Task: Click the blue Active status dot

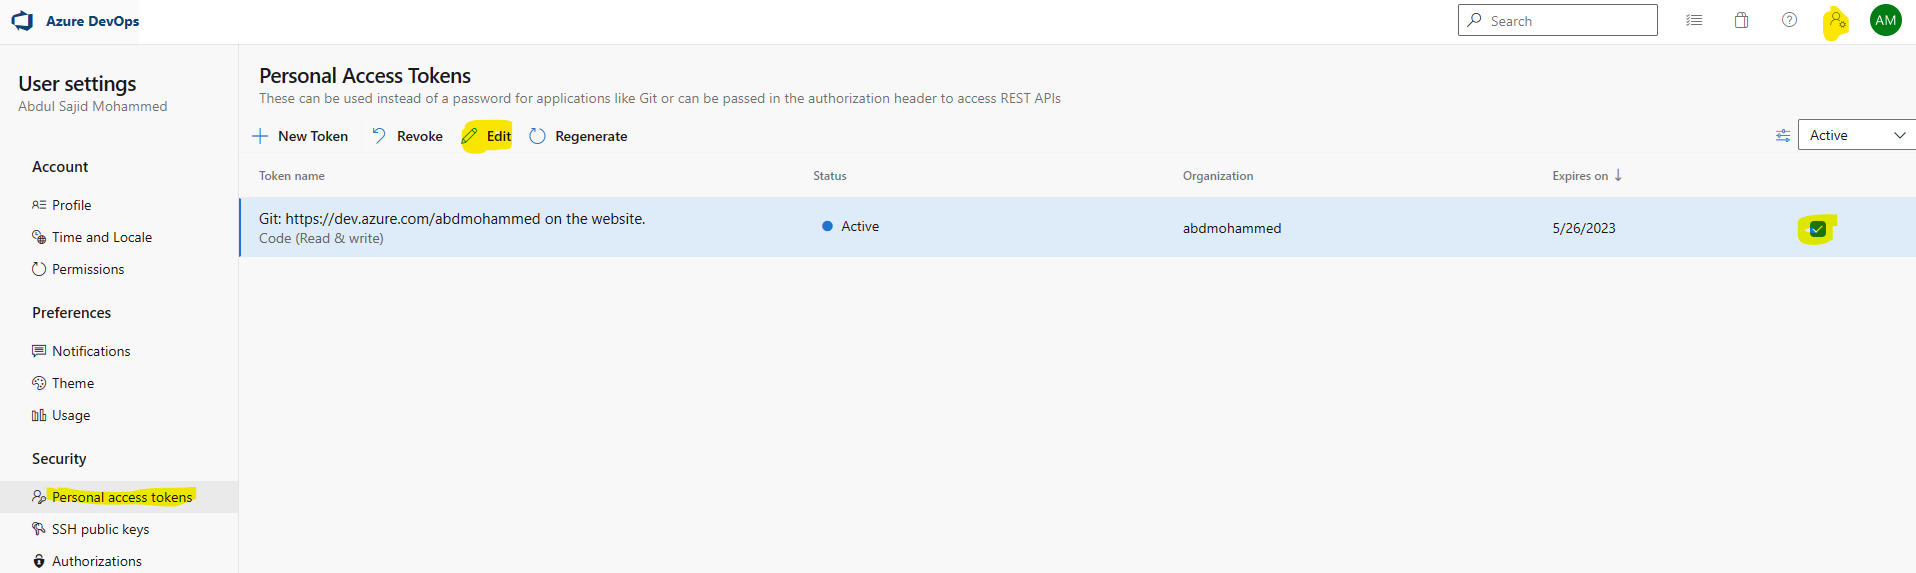Action: point(827,226)
